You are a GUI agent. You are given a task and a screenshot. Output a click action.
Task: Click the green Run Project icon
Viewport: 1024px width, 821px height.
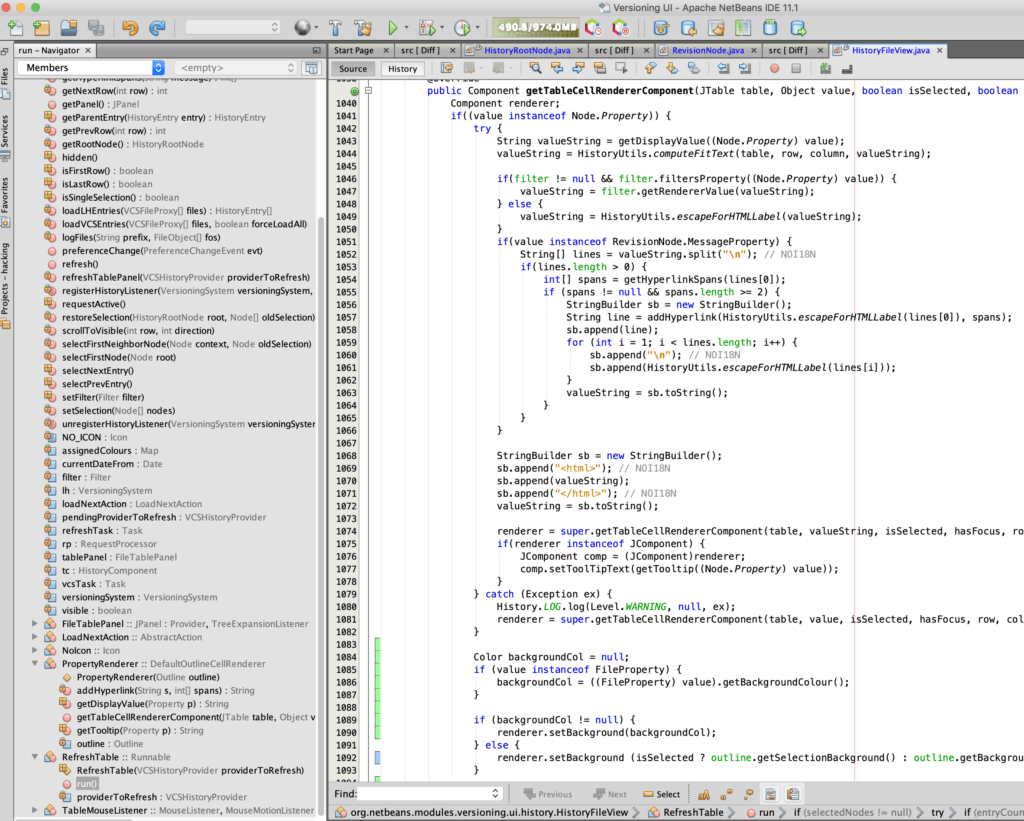[x=393, y=28]
